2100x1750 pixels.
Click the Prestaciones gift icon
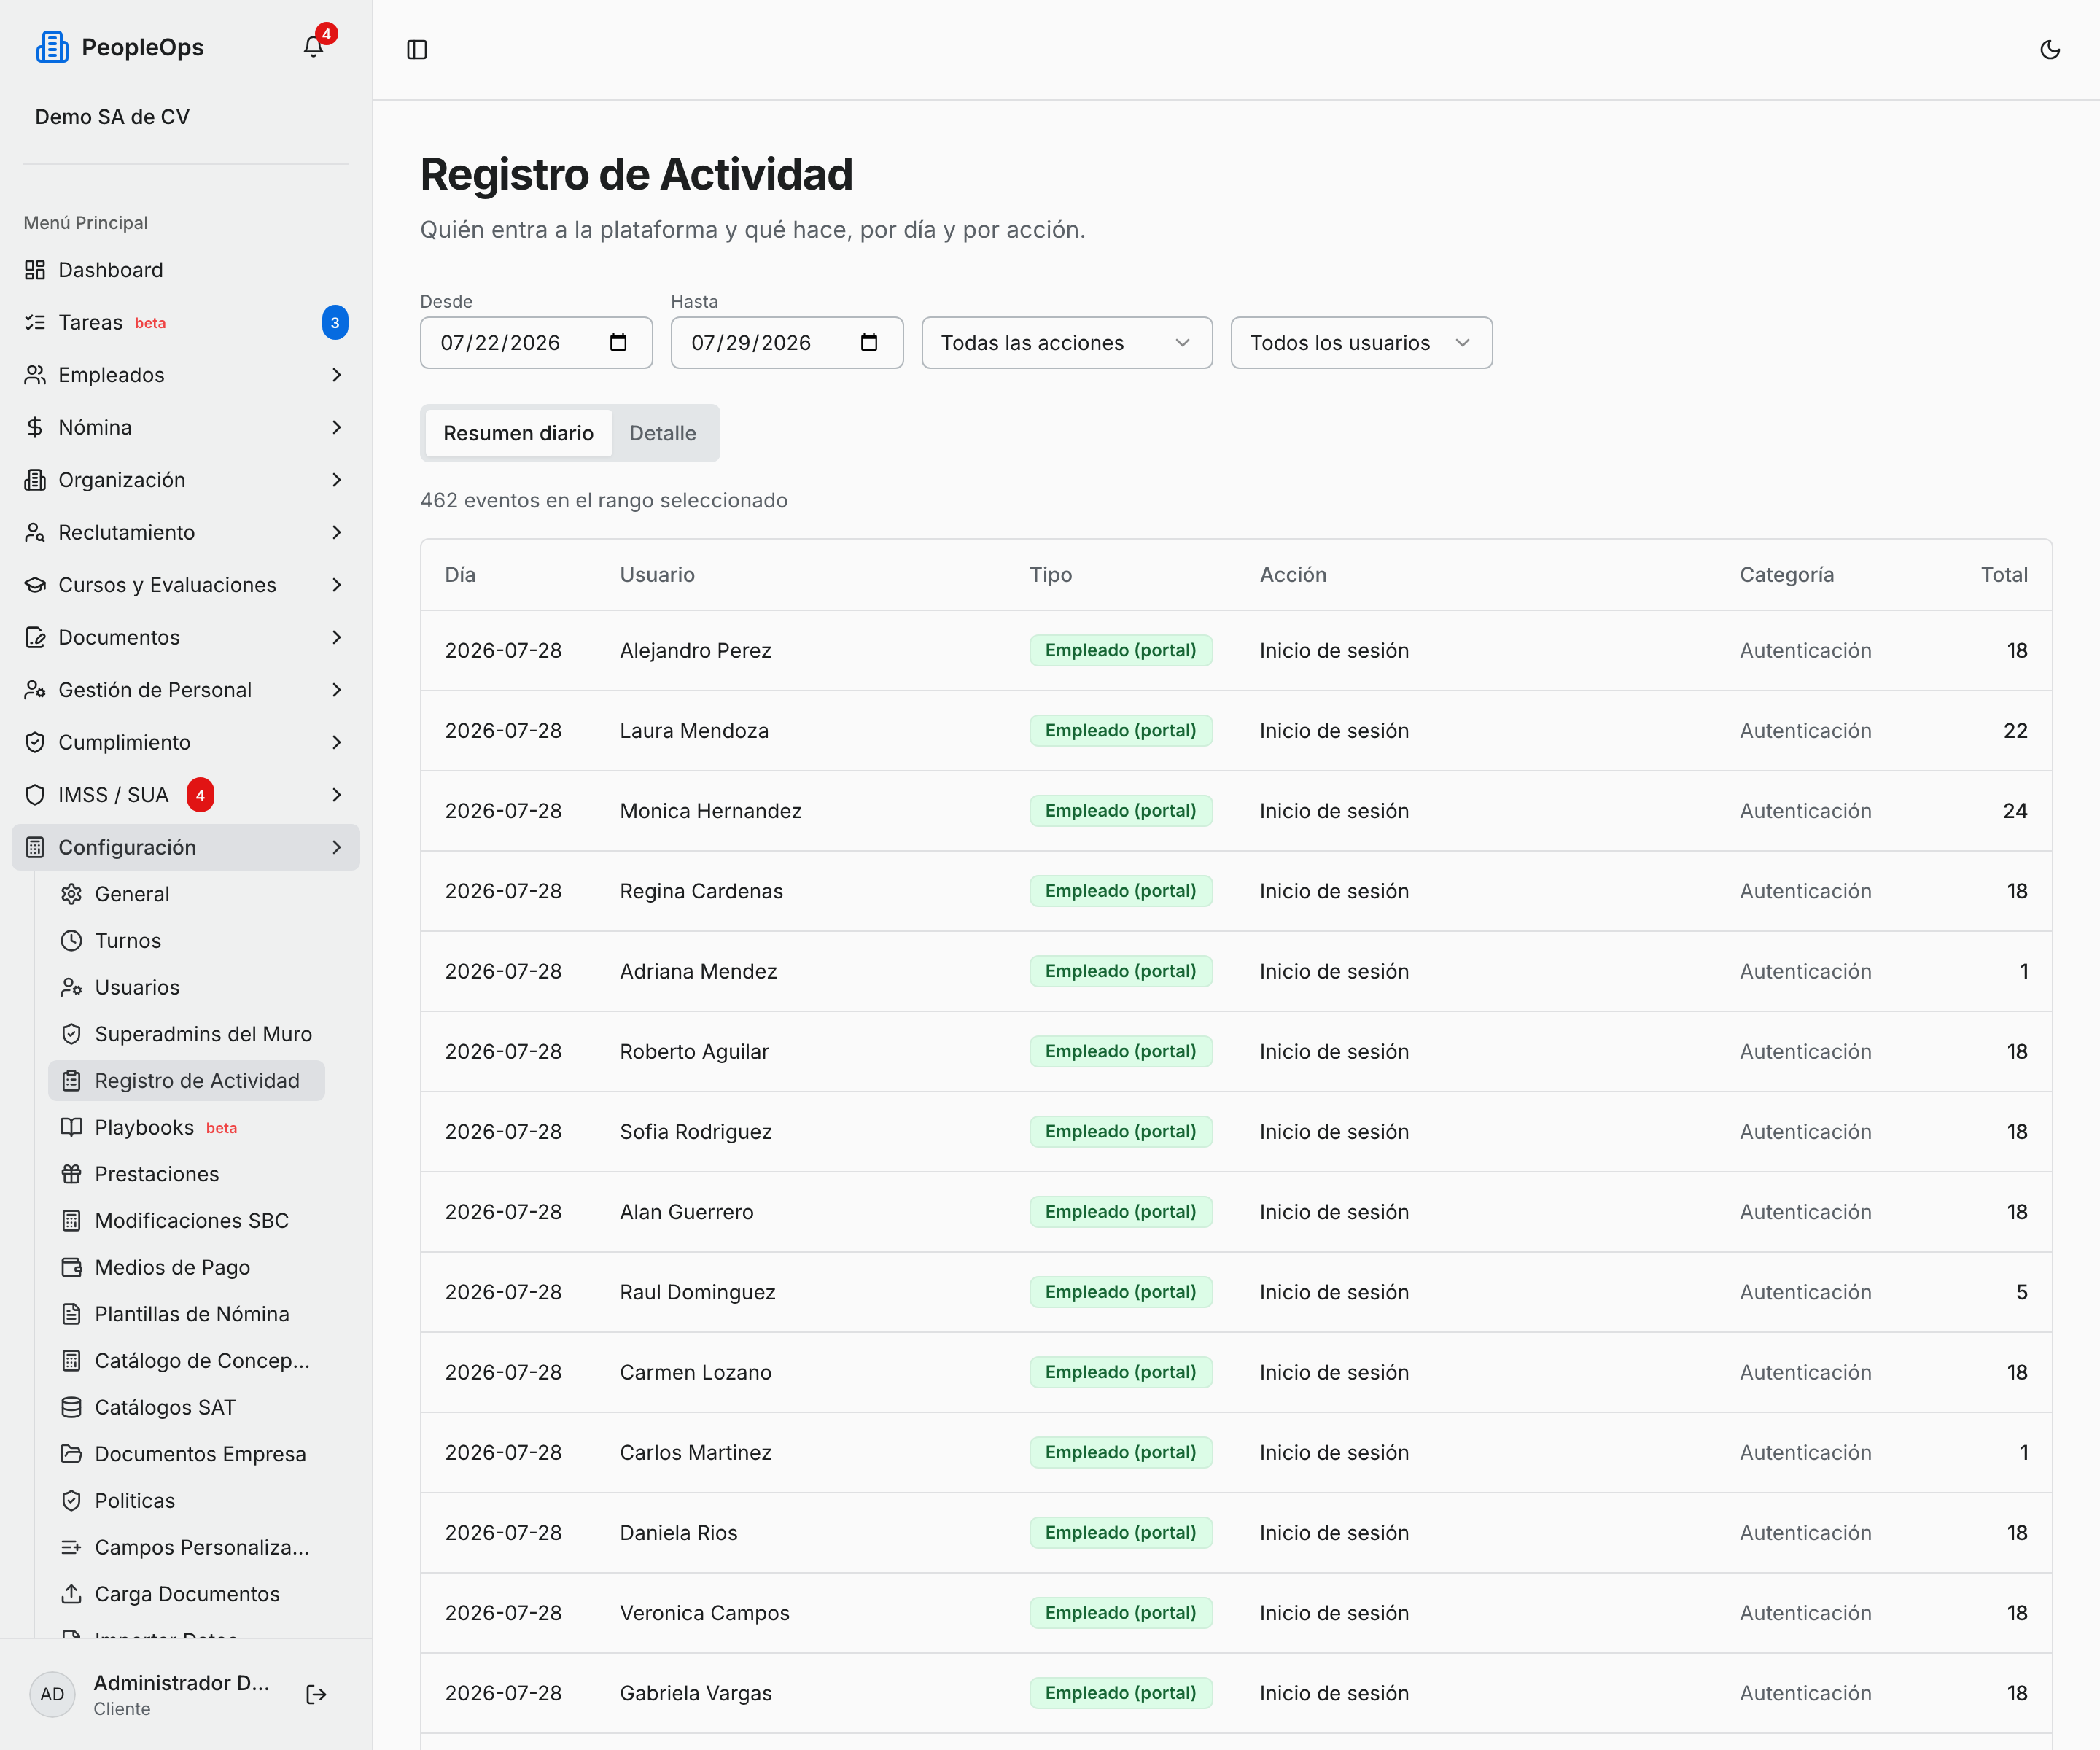(71, 1174)
